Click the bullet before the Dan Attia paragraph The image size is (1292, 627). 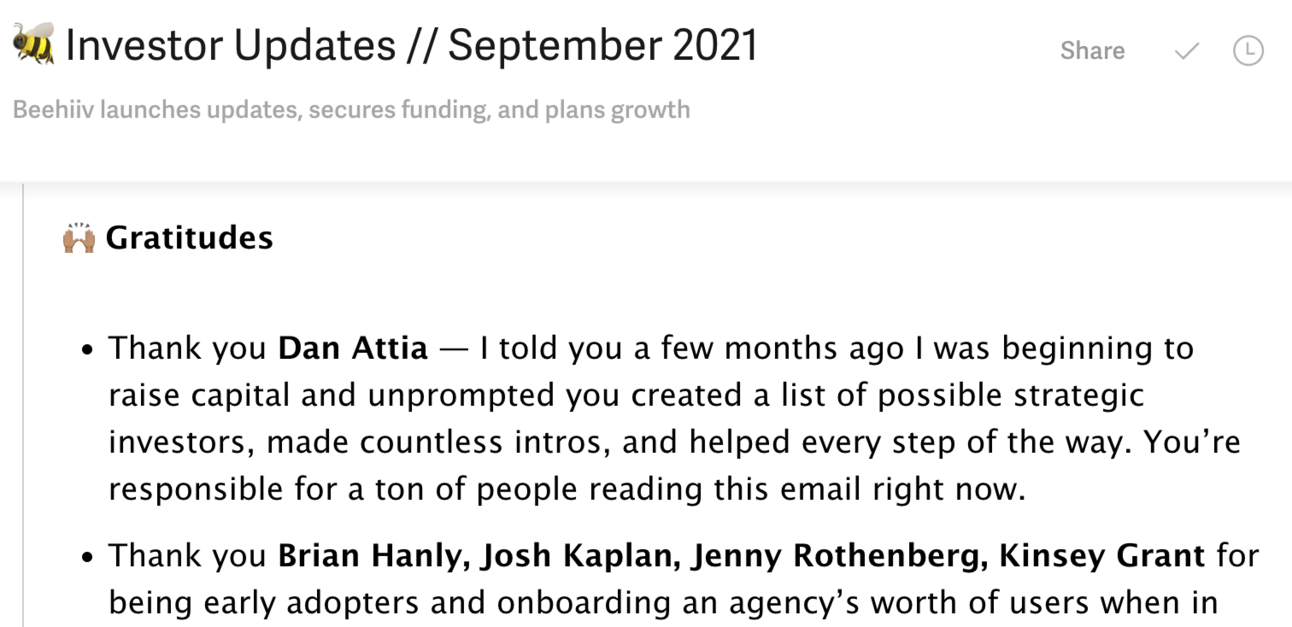(89, 351)
